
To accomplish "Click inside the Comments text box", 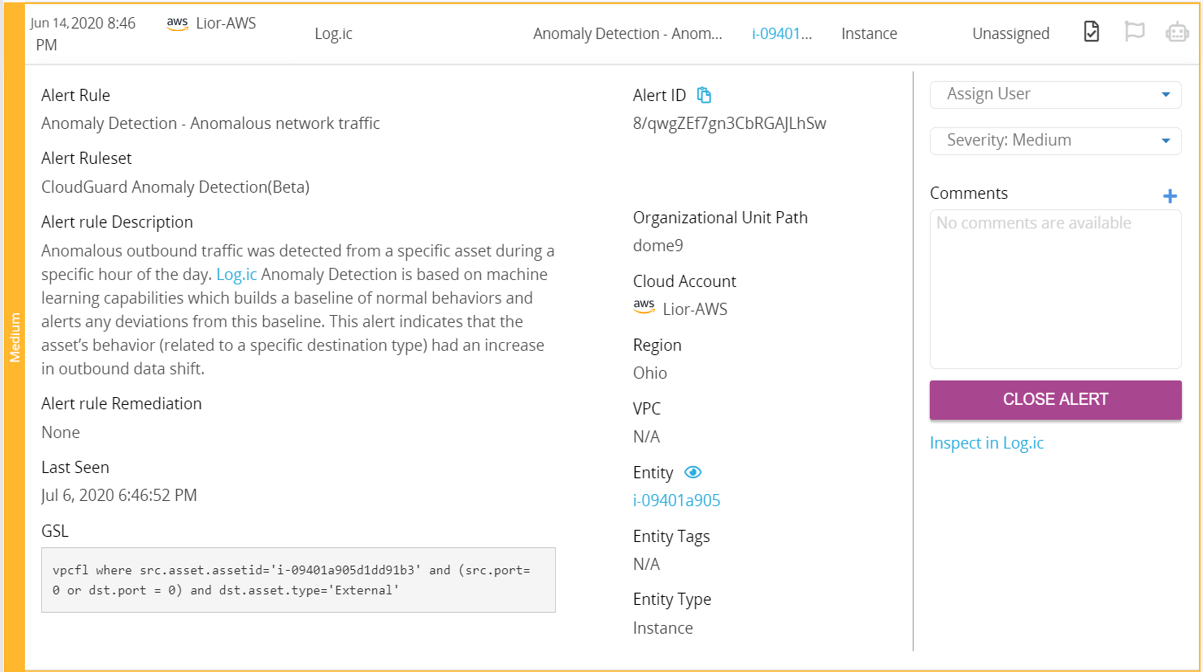I will click(1056, 289).
